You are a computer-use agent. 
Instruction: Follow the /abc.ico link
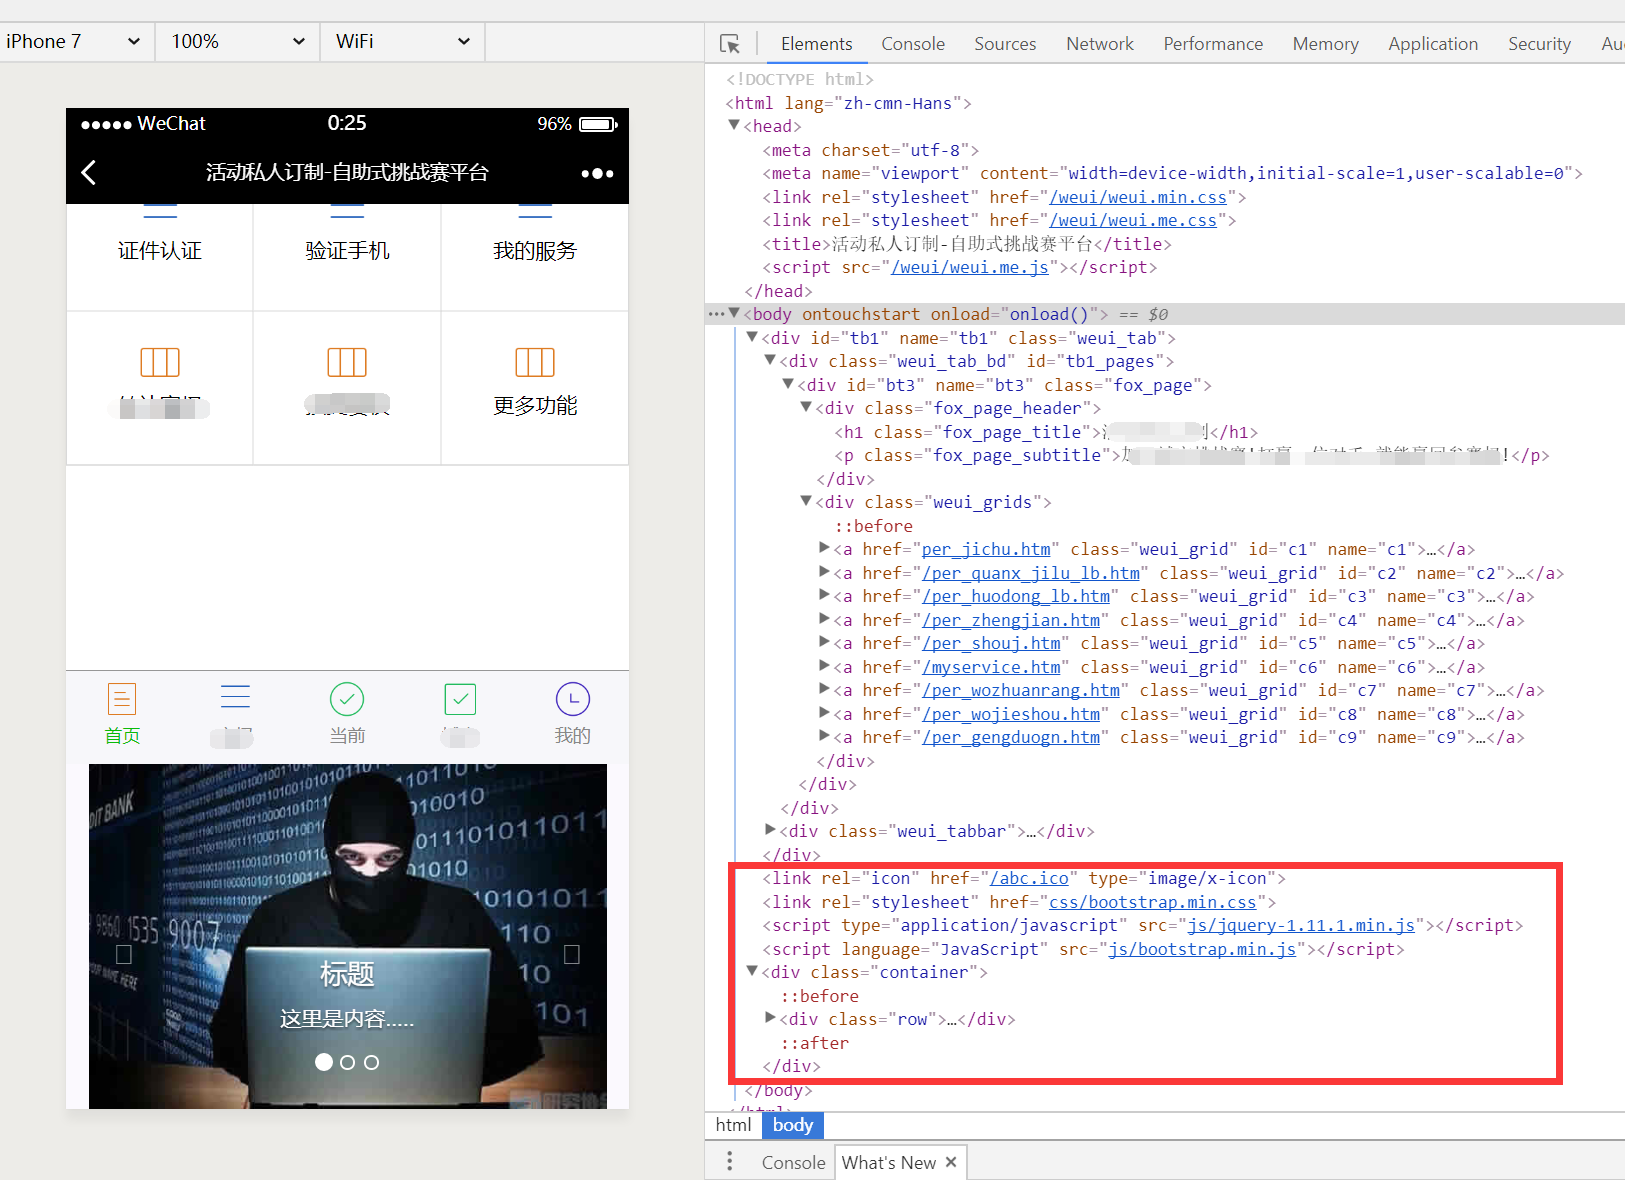click(1029, 878)
